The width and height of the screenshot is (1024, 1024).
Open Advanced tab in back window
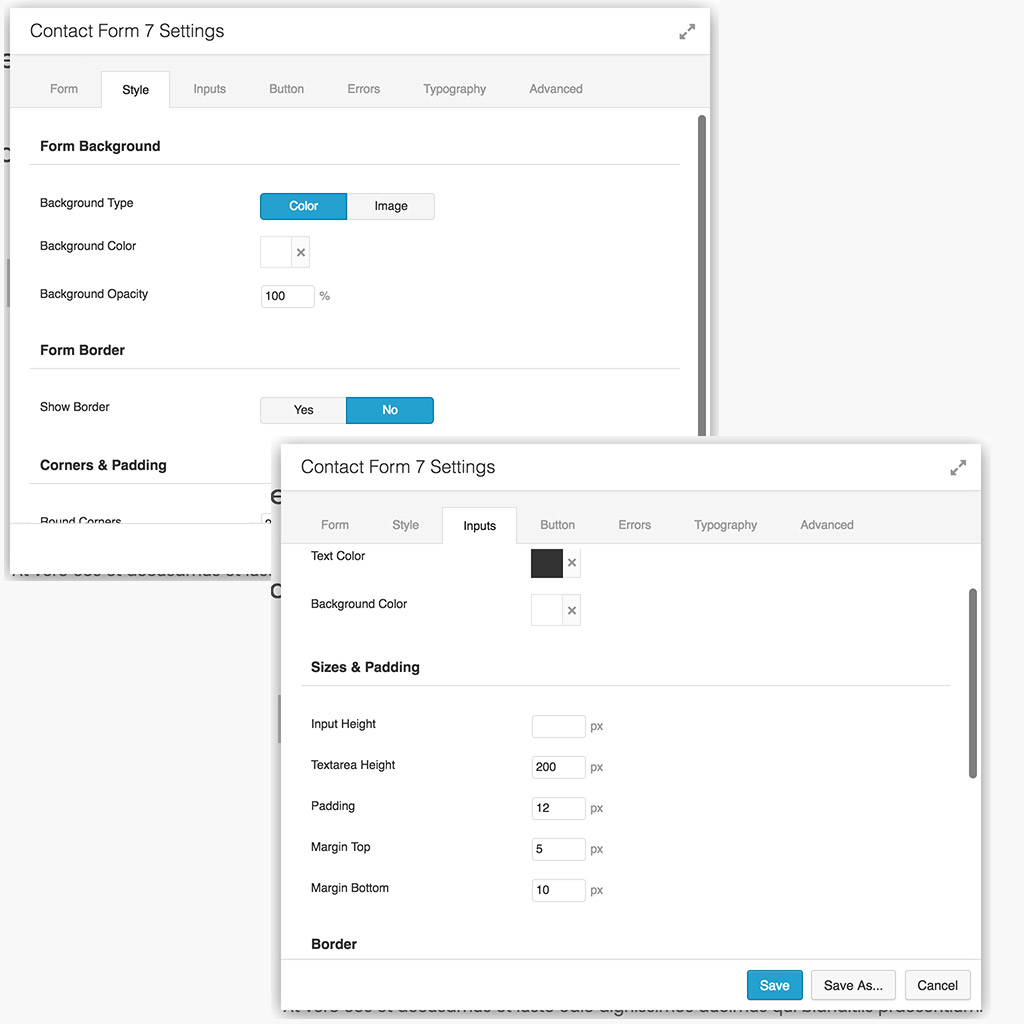(x=556, y=89)
